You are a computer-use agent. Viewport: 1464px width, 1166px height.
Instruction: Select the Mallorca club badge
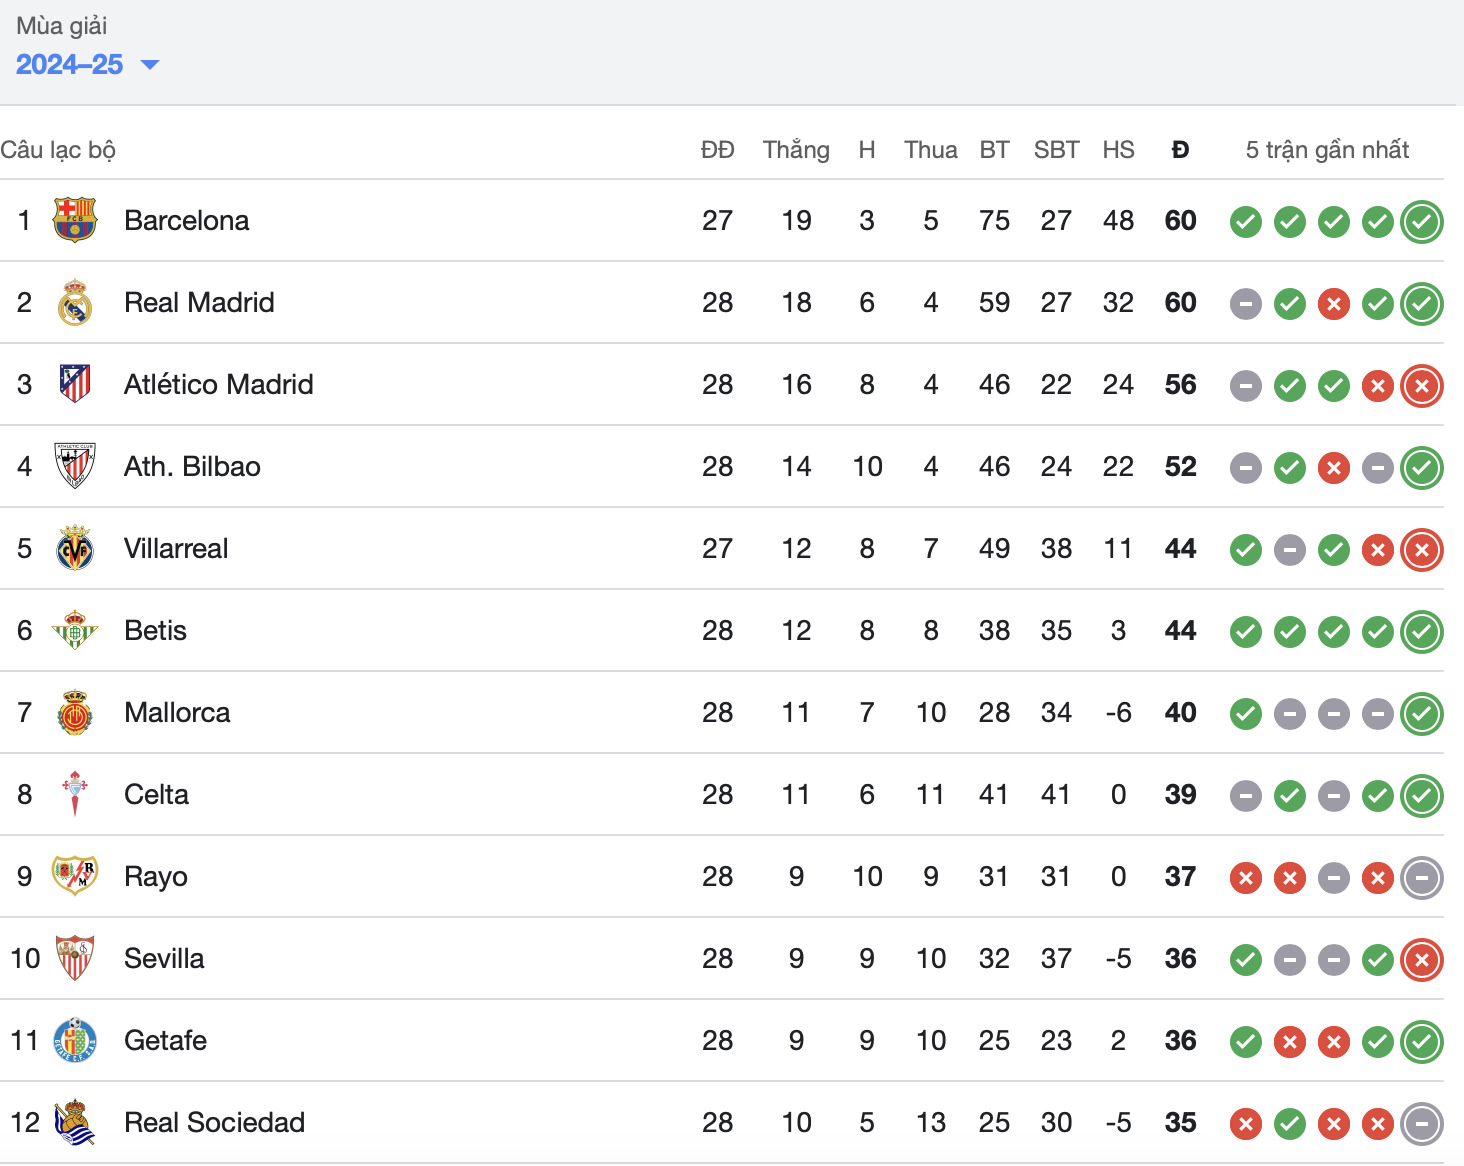point(75,713)
